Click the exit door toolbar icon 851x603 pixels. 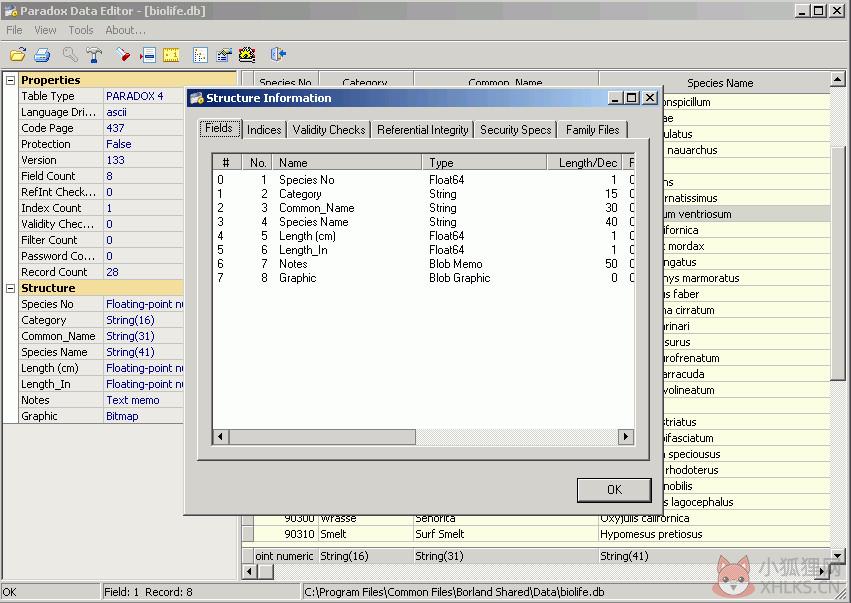[278, 54]
